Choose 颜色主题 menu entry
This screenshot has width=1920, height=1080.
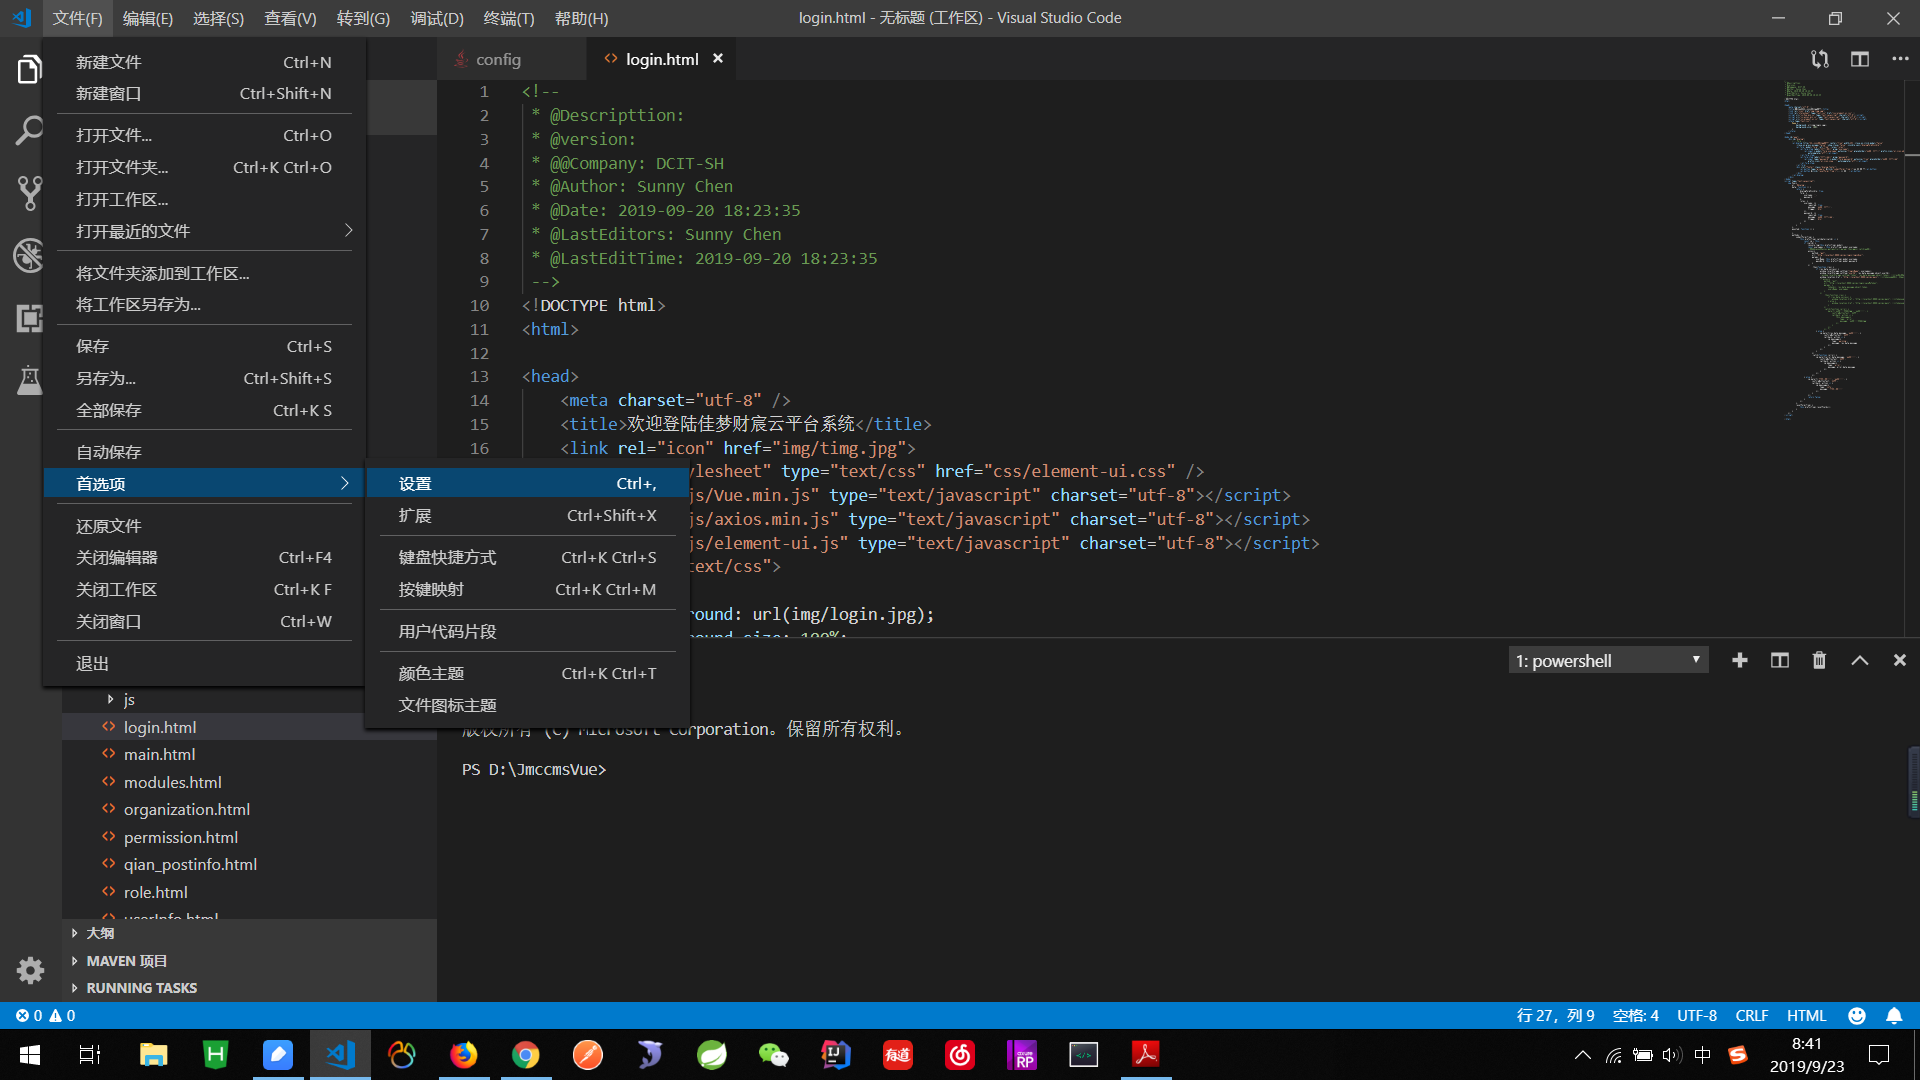click(x=527, y=674)
